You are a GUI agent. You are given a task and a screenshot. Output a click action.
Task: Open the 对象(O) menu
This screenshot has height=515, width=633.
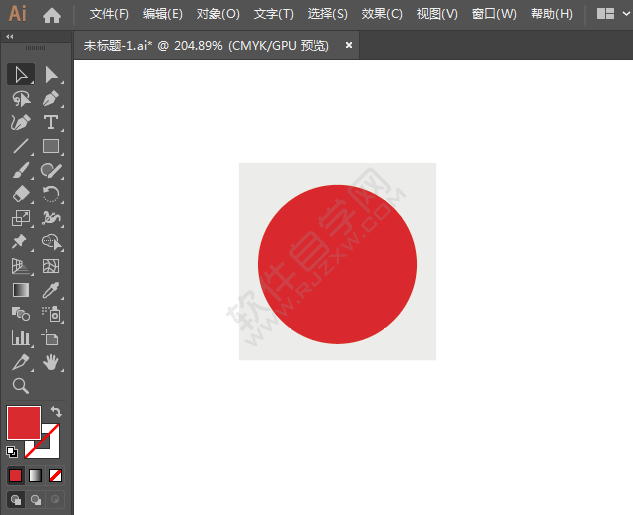(x=218, y=14)
